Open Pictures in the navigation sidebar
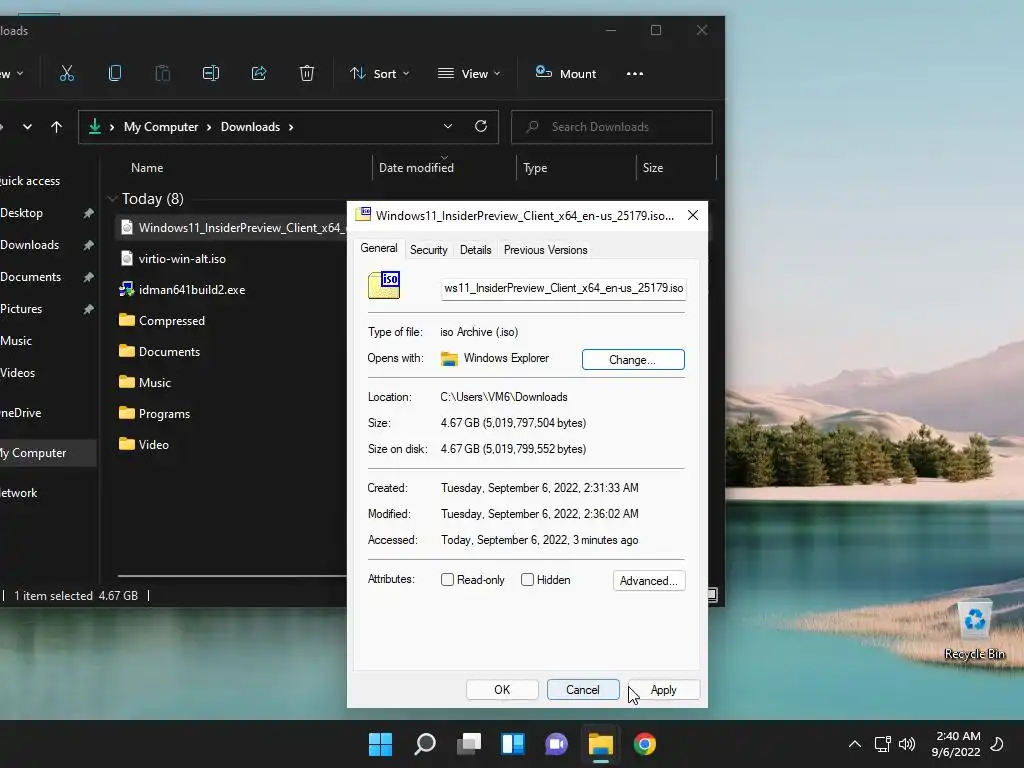1024x768 pixels. tap(21, 309)
